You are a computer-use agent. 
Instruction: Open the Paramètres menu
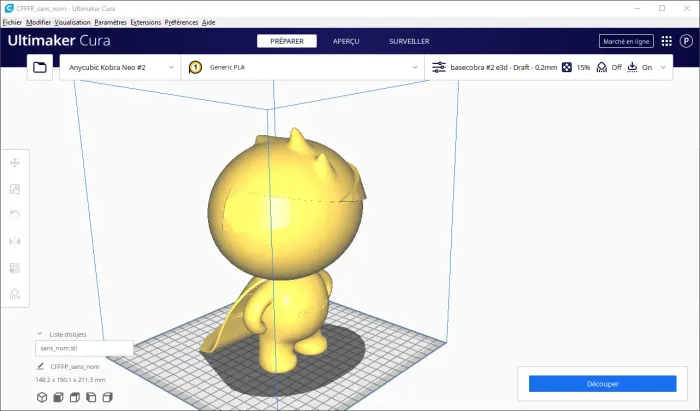point(110,22)
